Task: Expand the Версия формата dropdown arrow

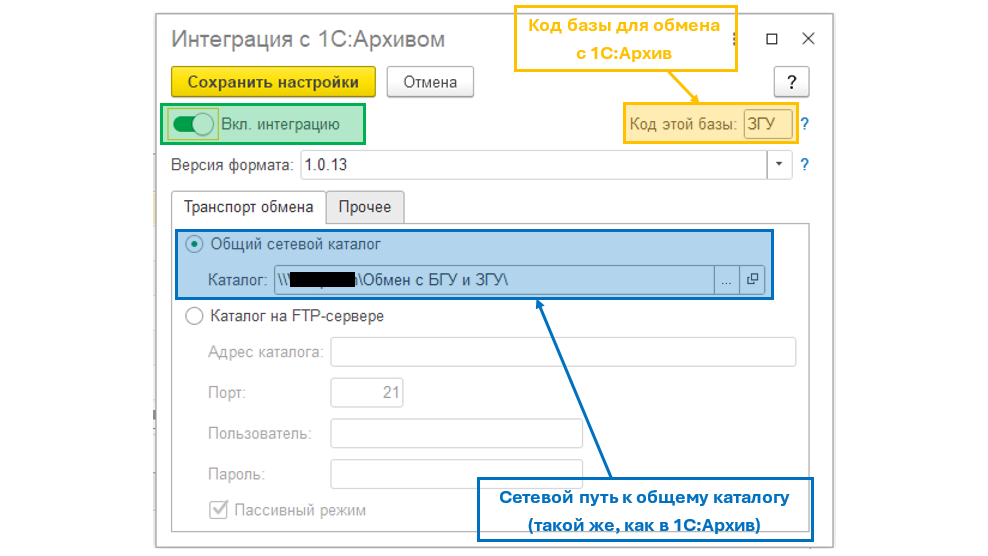Action: (x=779, y=165)
